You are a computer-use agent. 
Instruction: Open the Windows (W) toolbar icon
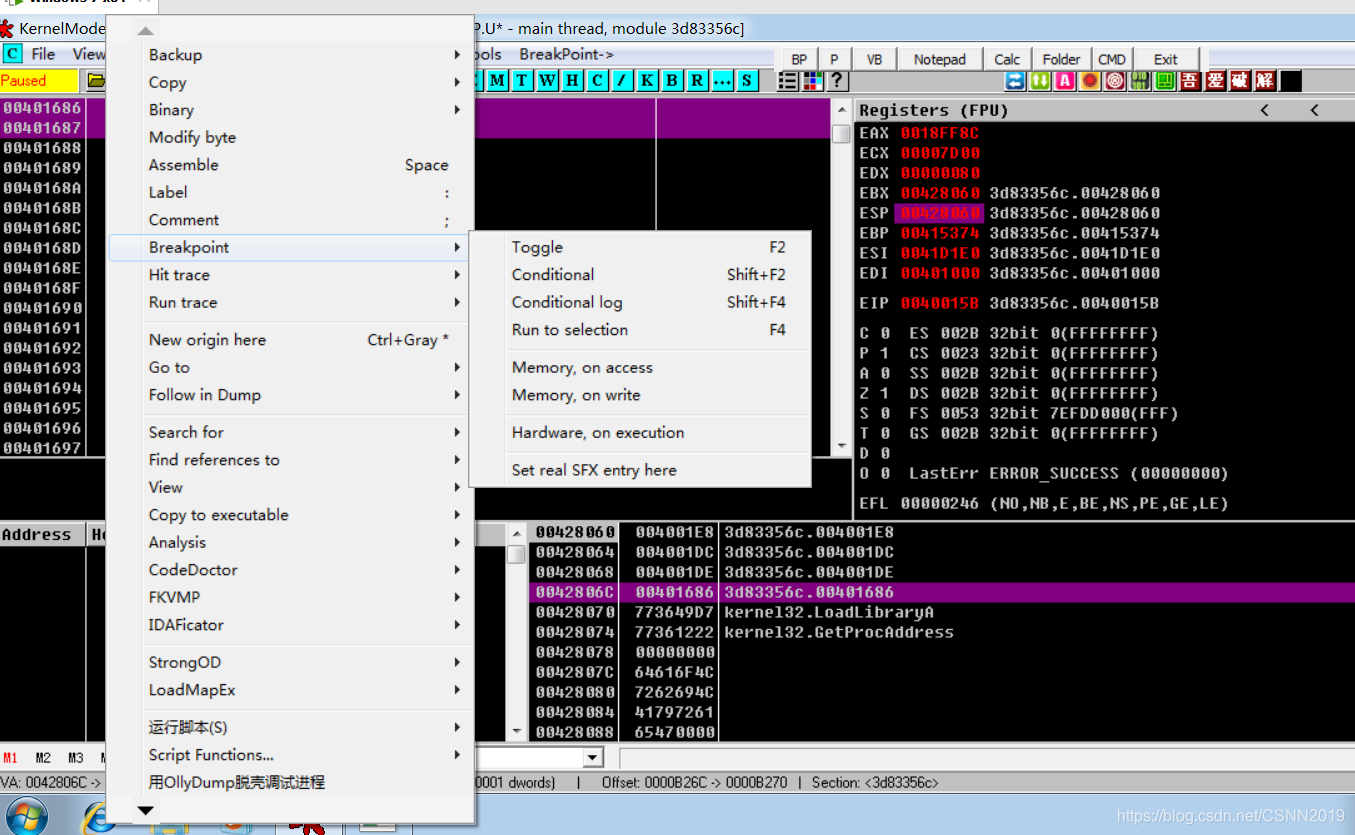[547, 81]
